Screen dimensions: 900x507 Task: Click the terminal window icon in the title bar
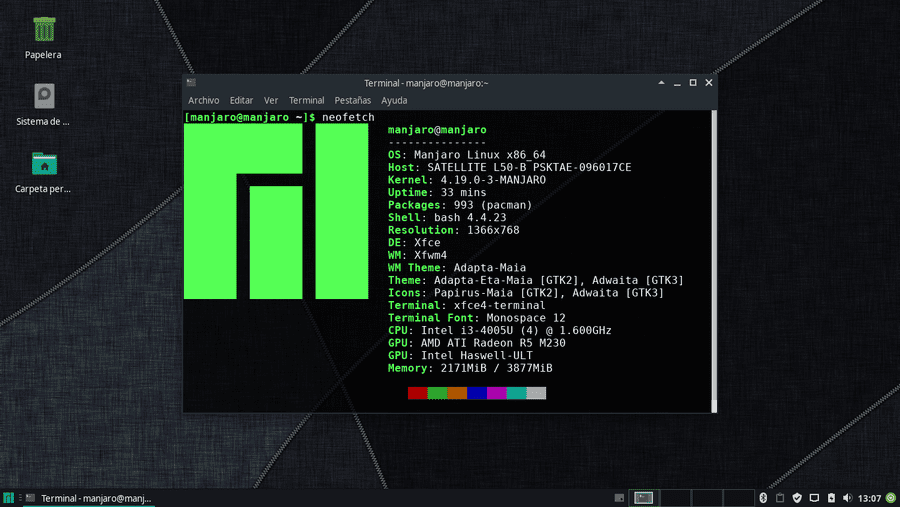(191, 83)
